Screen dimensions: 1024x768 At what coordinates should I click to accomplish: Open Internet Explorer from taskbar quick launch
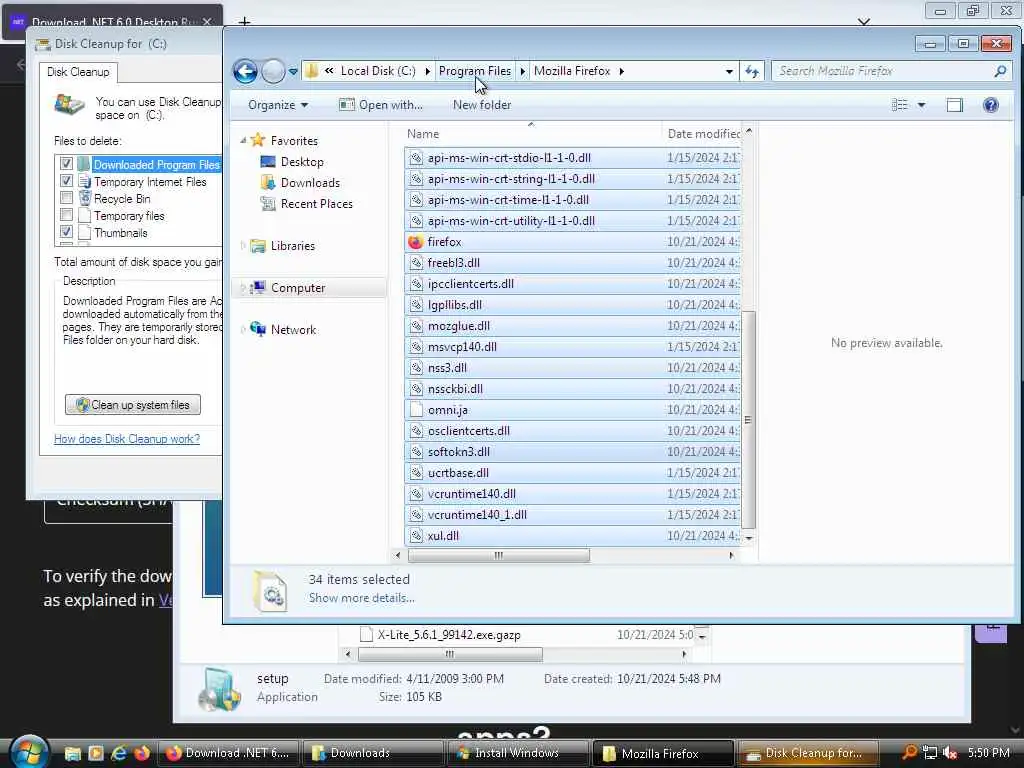click(x=119, y=753)
